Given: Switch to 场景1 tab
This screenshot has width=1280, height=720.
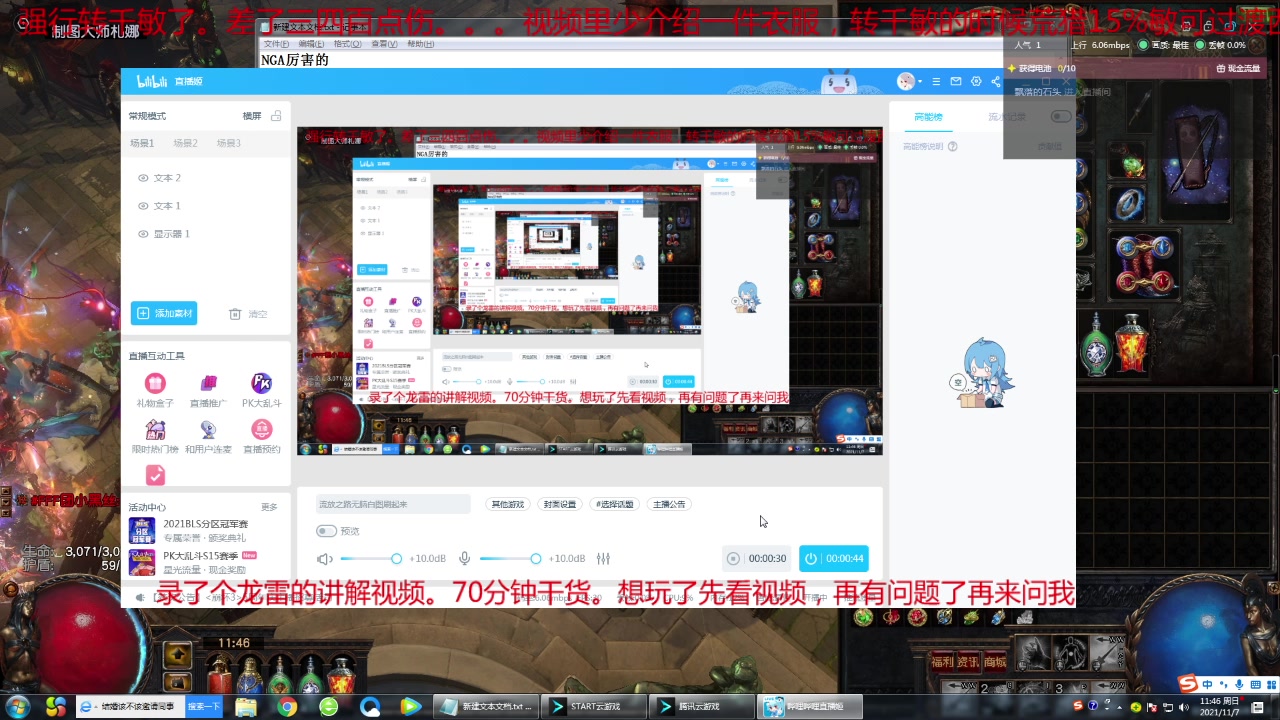Looking at the screenshot, I should point(142,143).
